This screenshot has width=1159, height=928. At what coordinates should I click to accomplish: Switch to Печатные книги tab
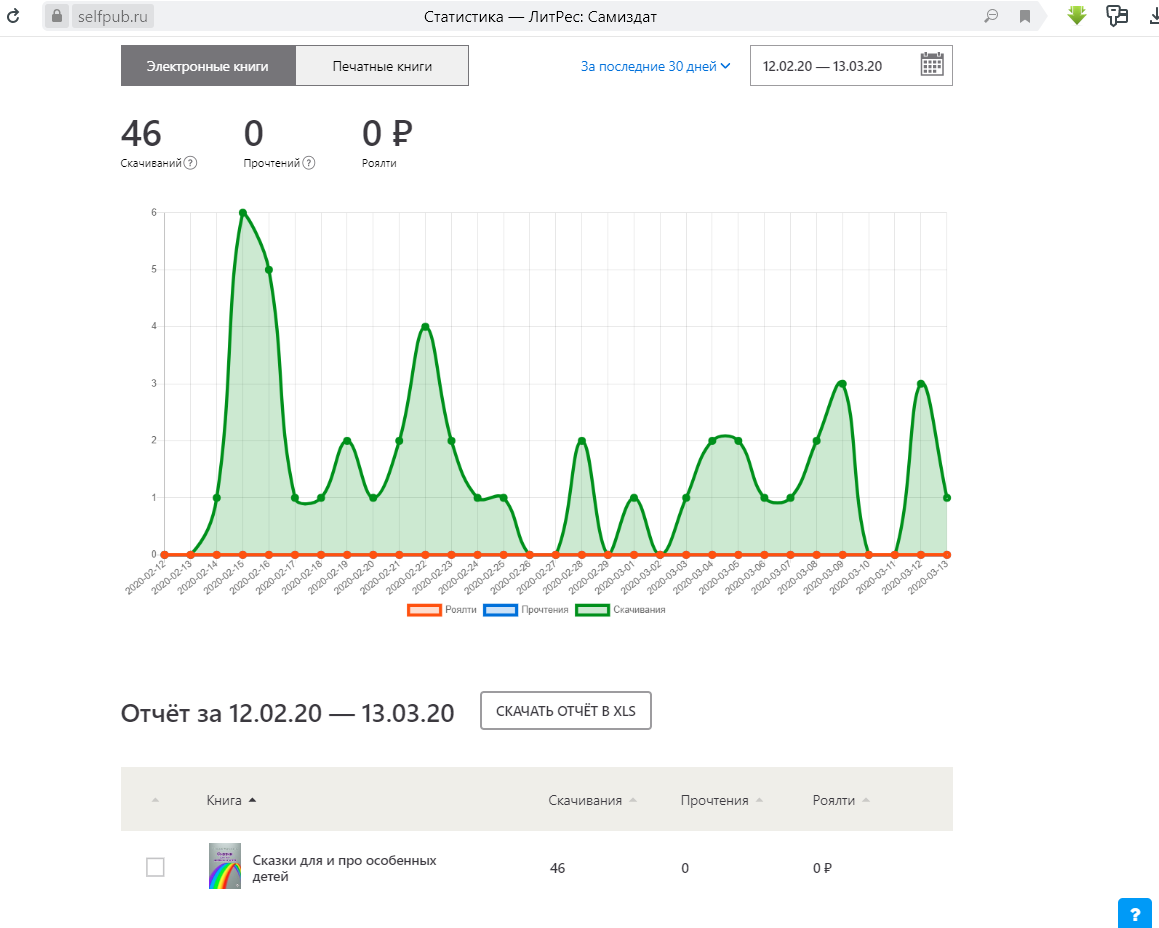click(x=382, y=66)
